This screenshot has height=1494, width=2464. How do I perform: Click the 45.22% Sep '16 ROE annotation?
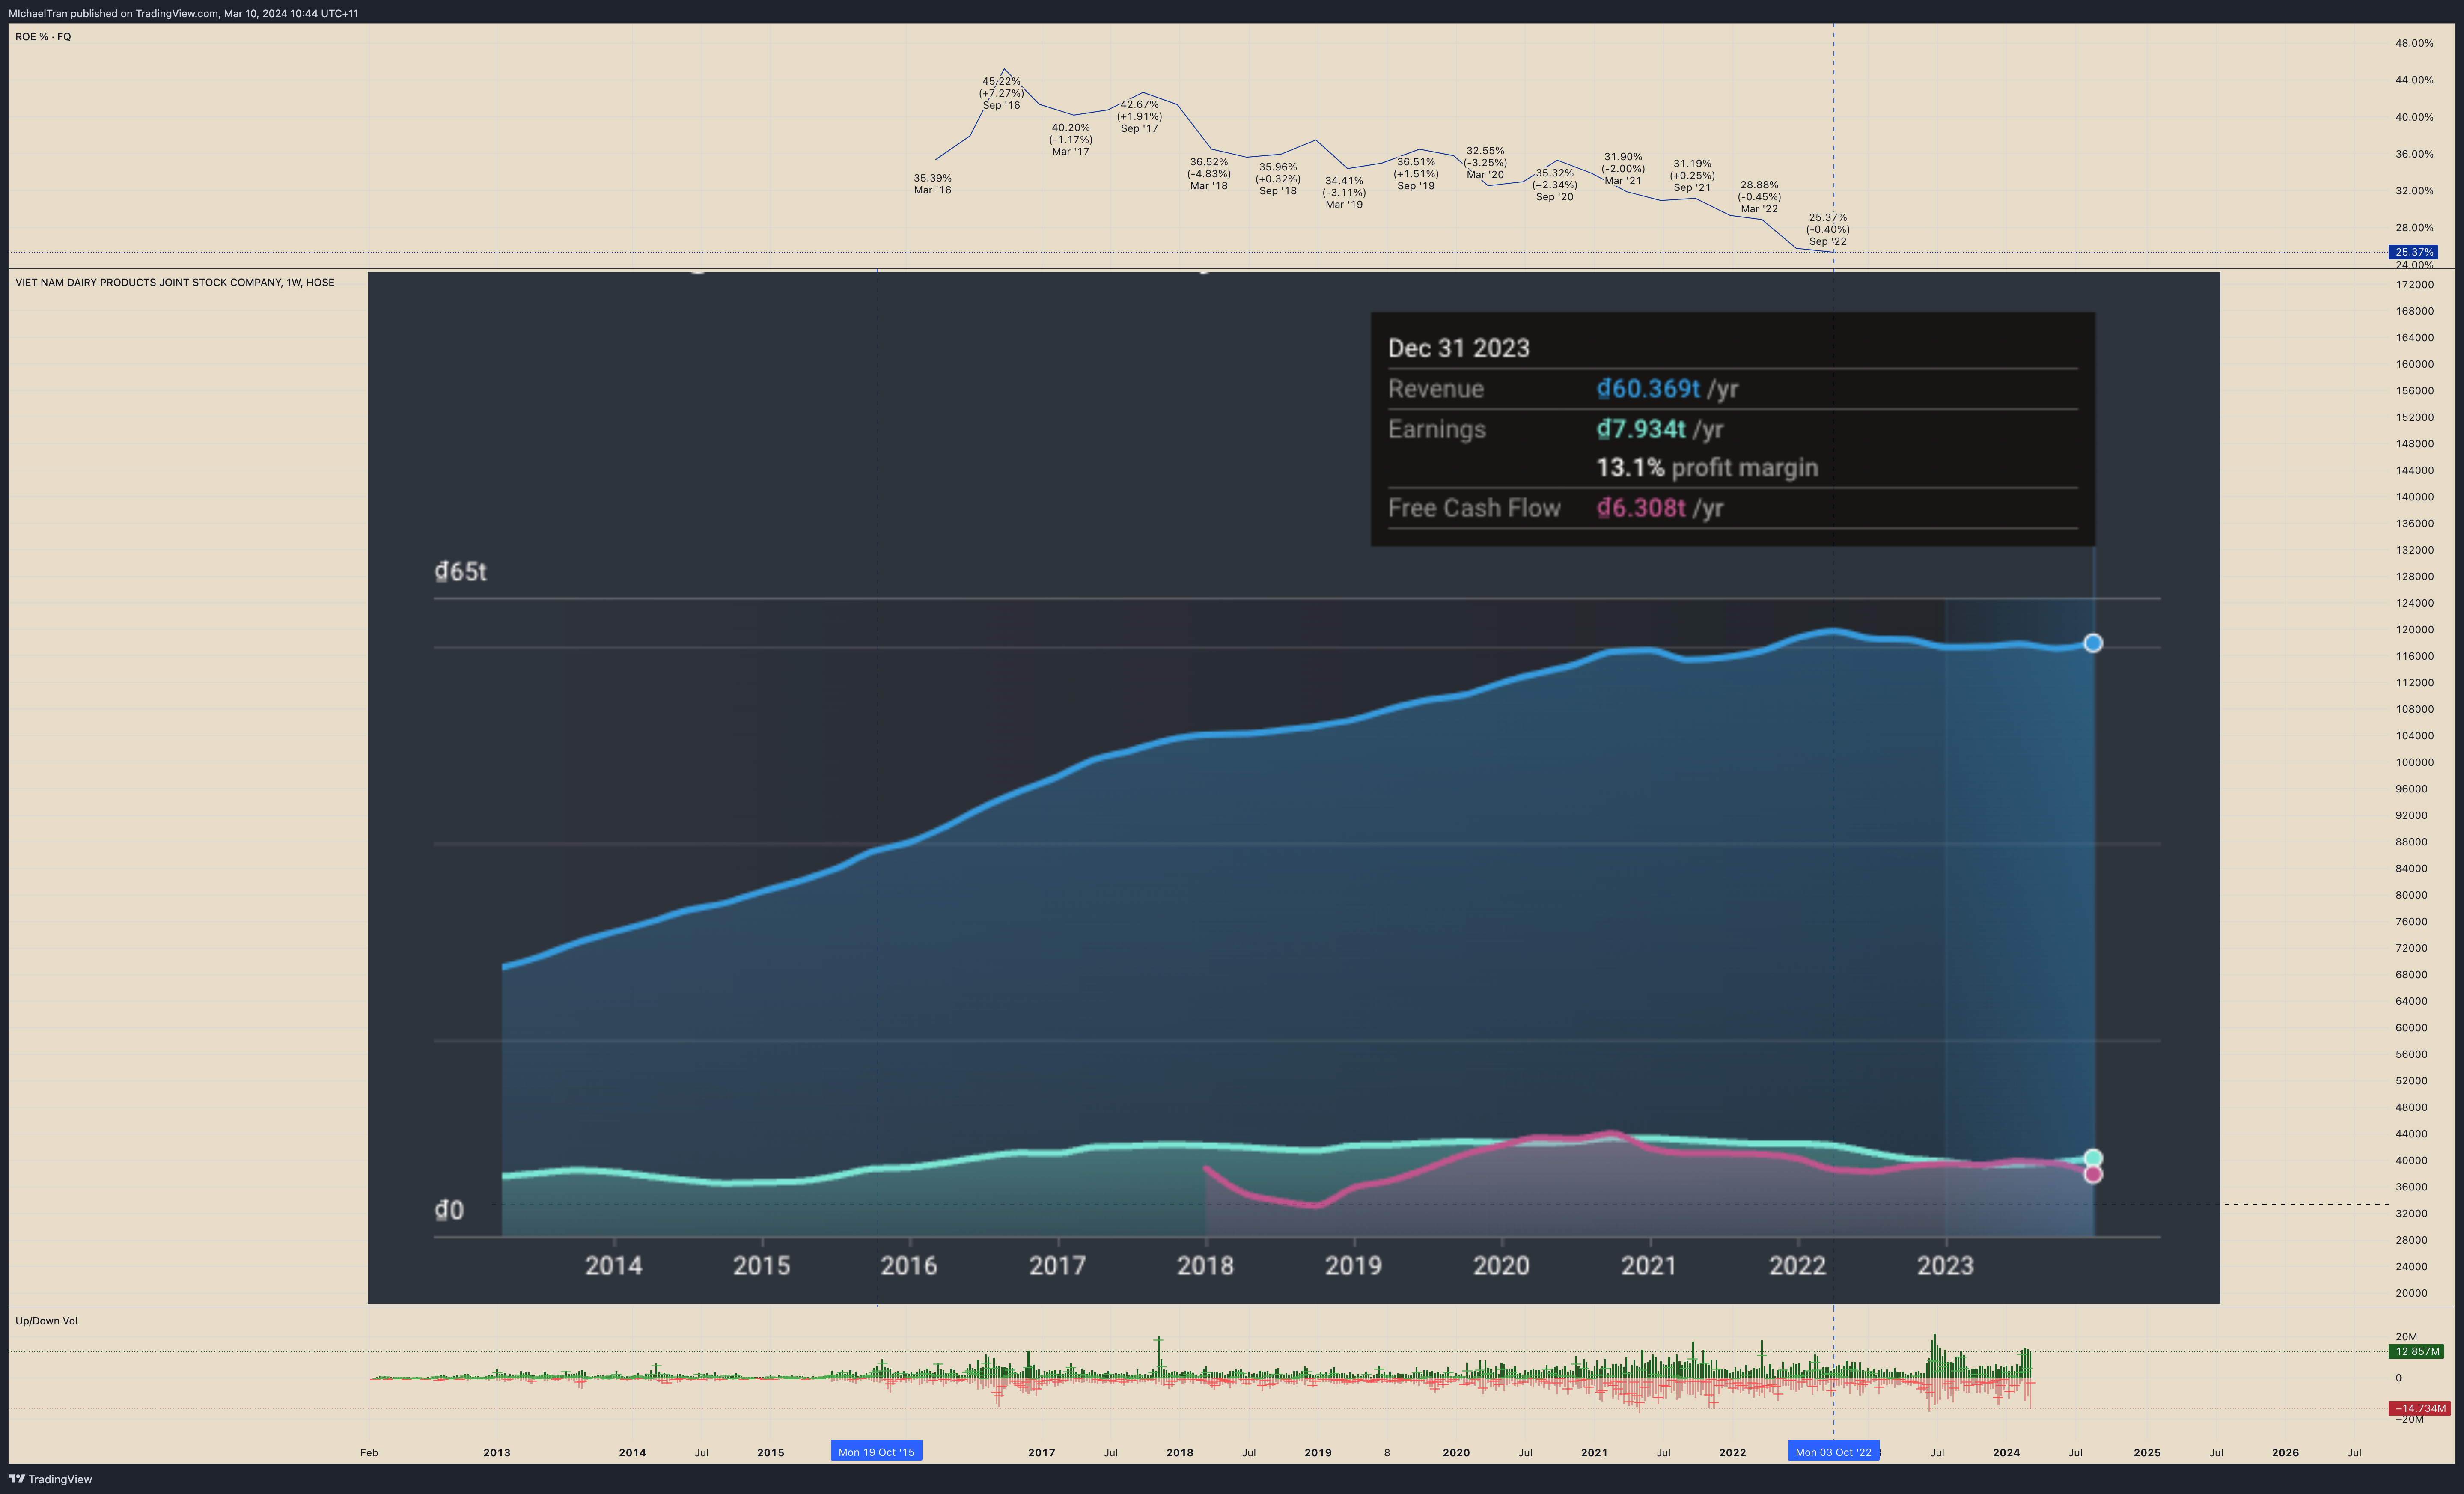(1001, 93)
